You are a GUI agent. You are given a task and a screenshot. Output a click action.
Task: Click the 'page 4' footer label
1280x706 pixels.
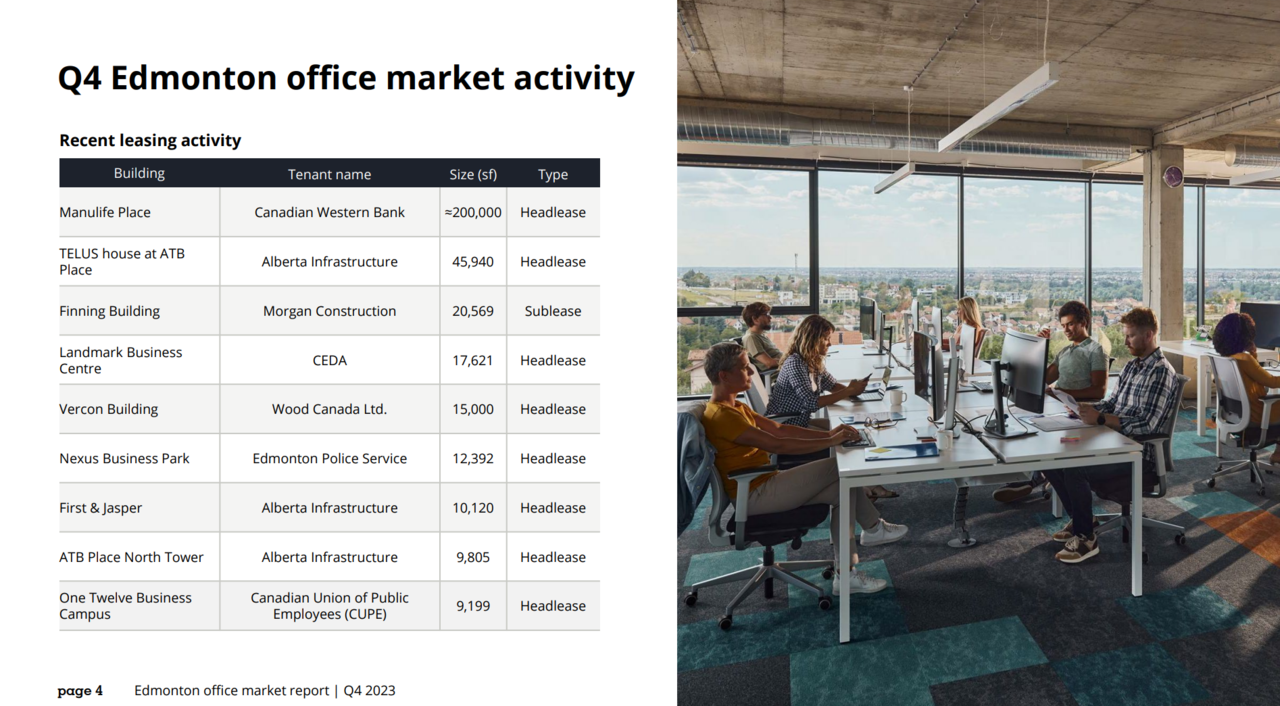coord(80,691)
